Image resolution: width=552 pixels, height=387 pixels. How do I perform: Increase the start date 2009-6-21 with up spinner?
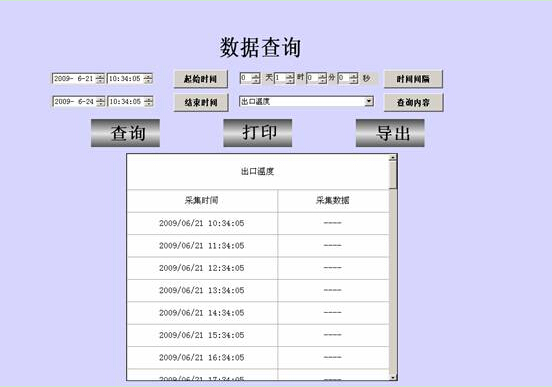tap(100, 76)
